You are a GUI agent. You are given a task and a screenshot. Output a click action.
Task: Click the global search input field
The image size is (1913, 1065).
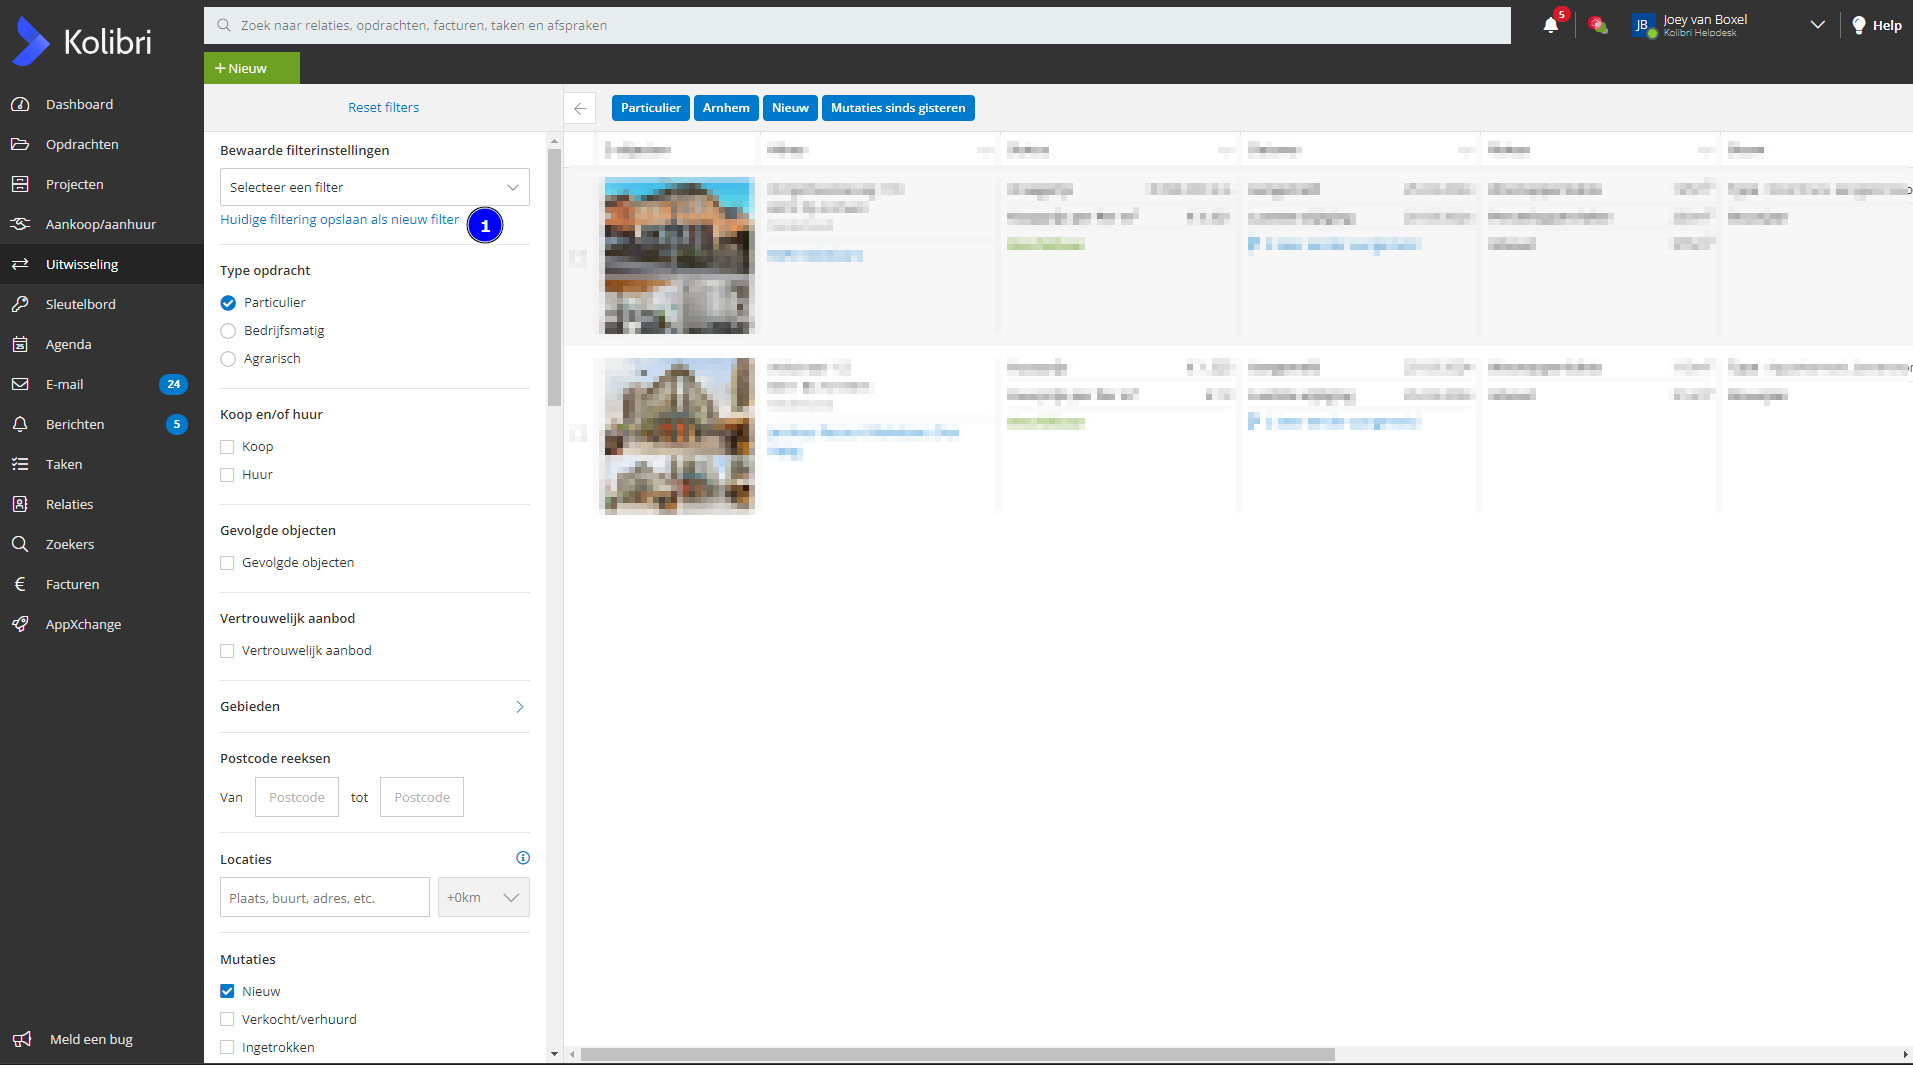point(857,25)
